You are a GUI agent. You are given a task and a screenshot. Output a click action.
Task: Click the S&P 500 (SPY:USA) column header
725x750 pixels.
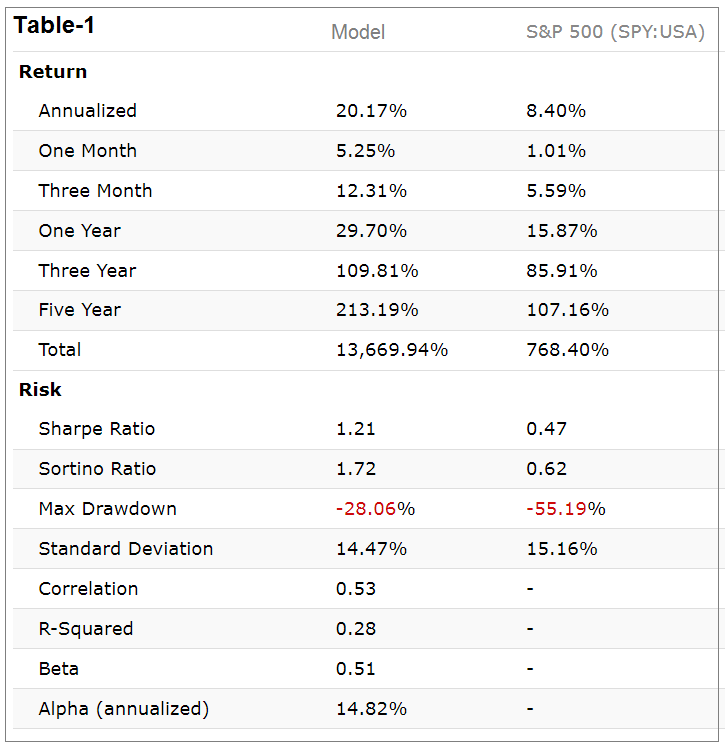615,32
